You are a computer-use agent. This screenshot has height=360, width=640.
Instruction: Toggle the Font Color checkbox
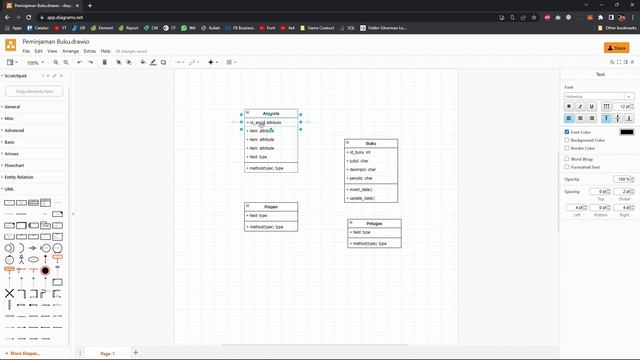coord(567,132)
